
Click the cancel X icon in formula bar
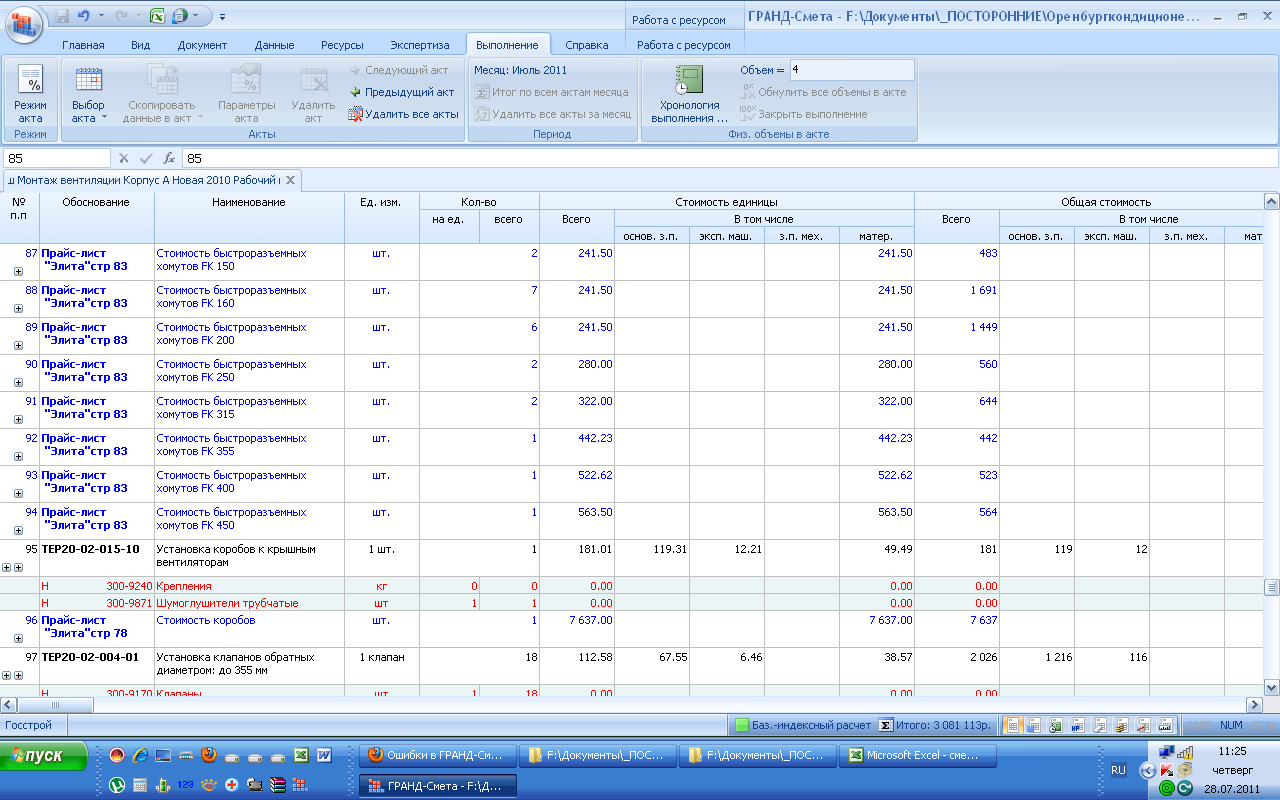124,158
